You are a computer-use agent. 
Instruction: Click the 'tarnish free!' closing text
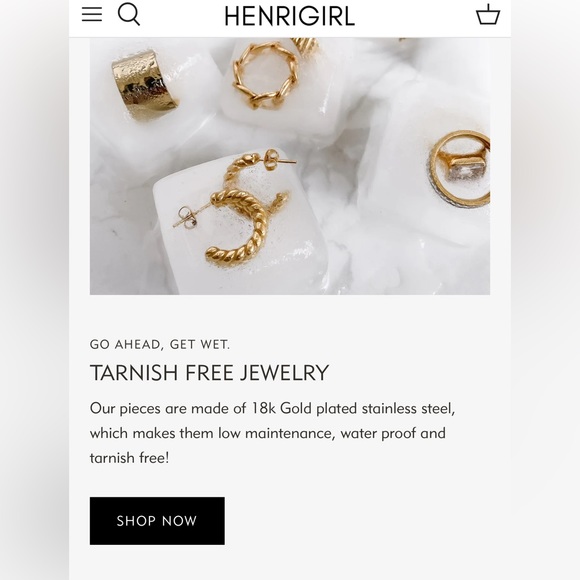point(129,458)
